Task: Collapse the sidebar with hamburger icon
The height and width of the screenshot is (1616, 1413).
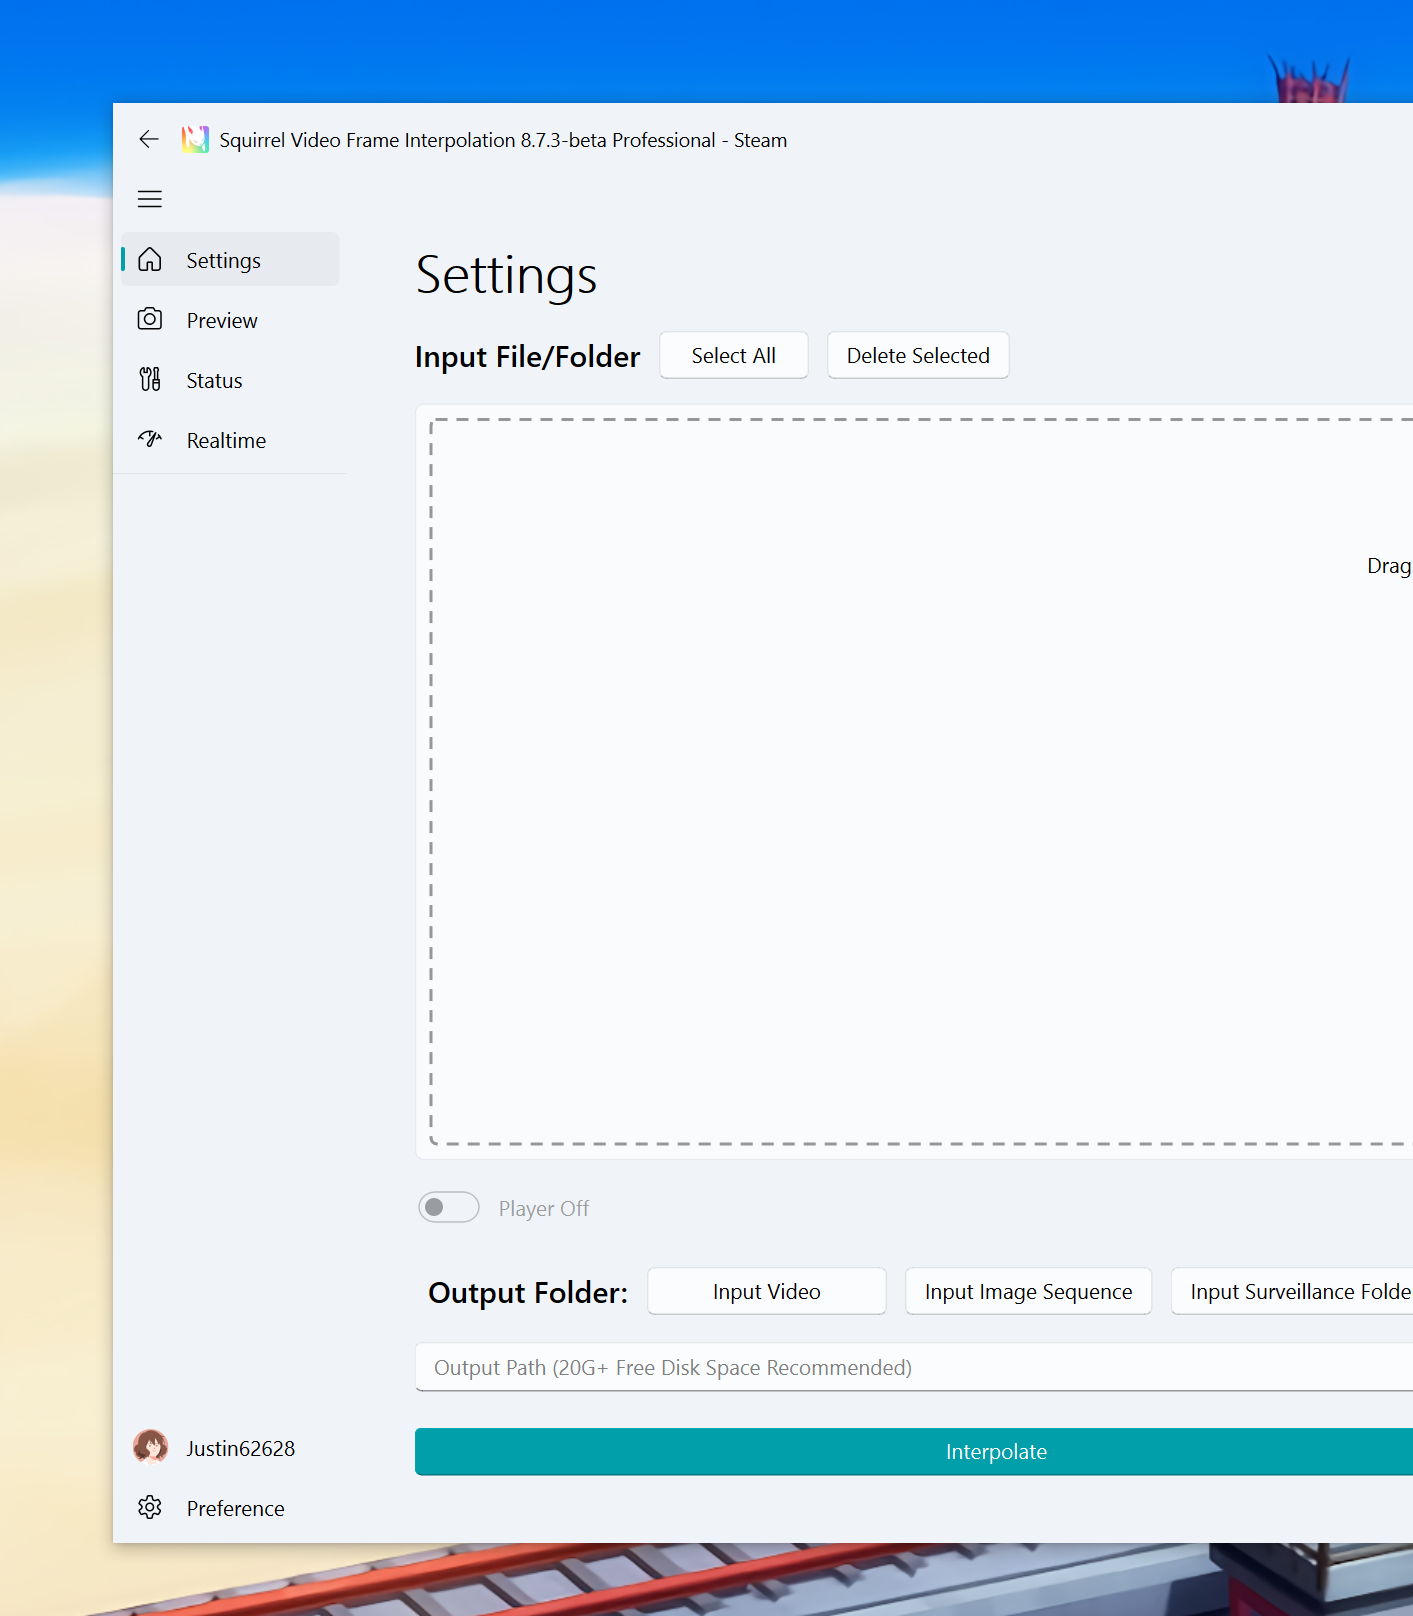Action: pos(150,199)
